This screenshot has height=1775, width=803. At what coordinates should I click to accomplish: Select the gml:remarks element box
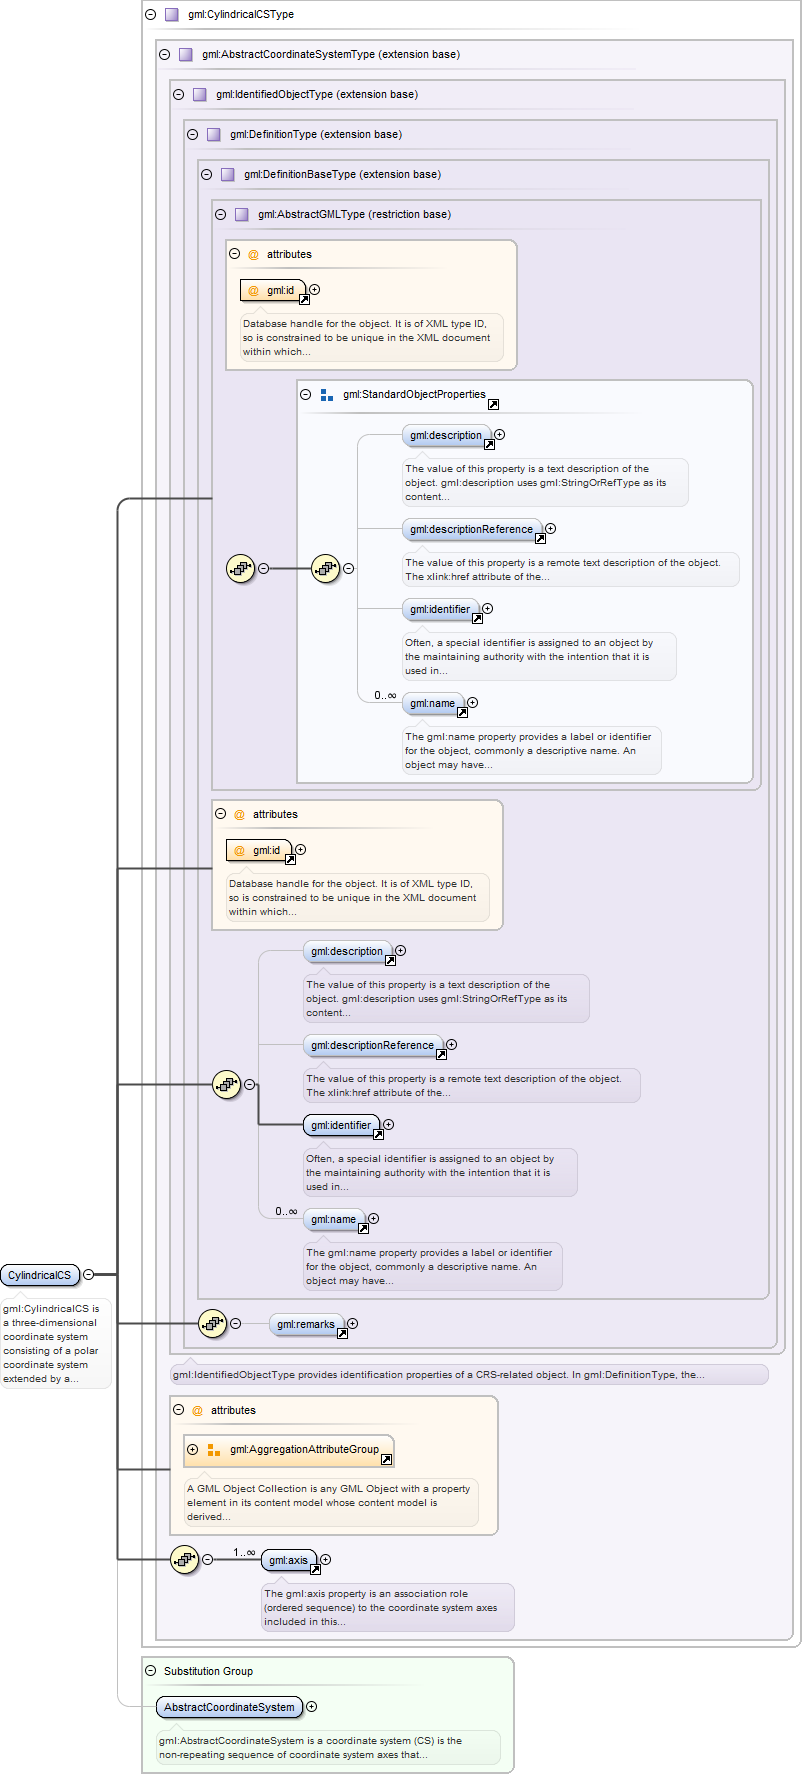(x=305, y=1324)
